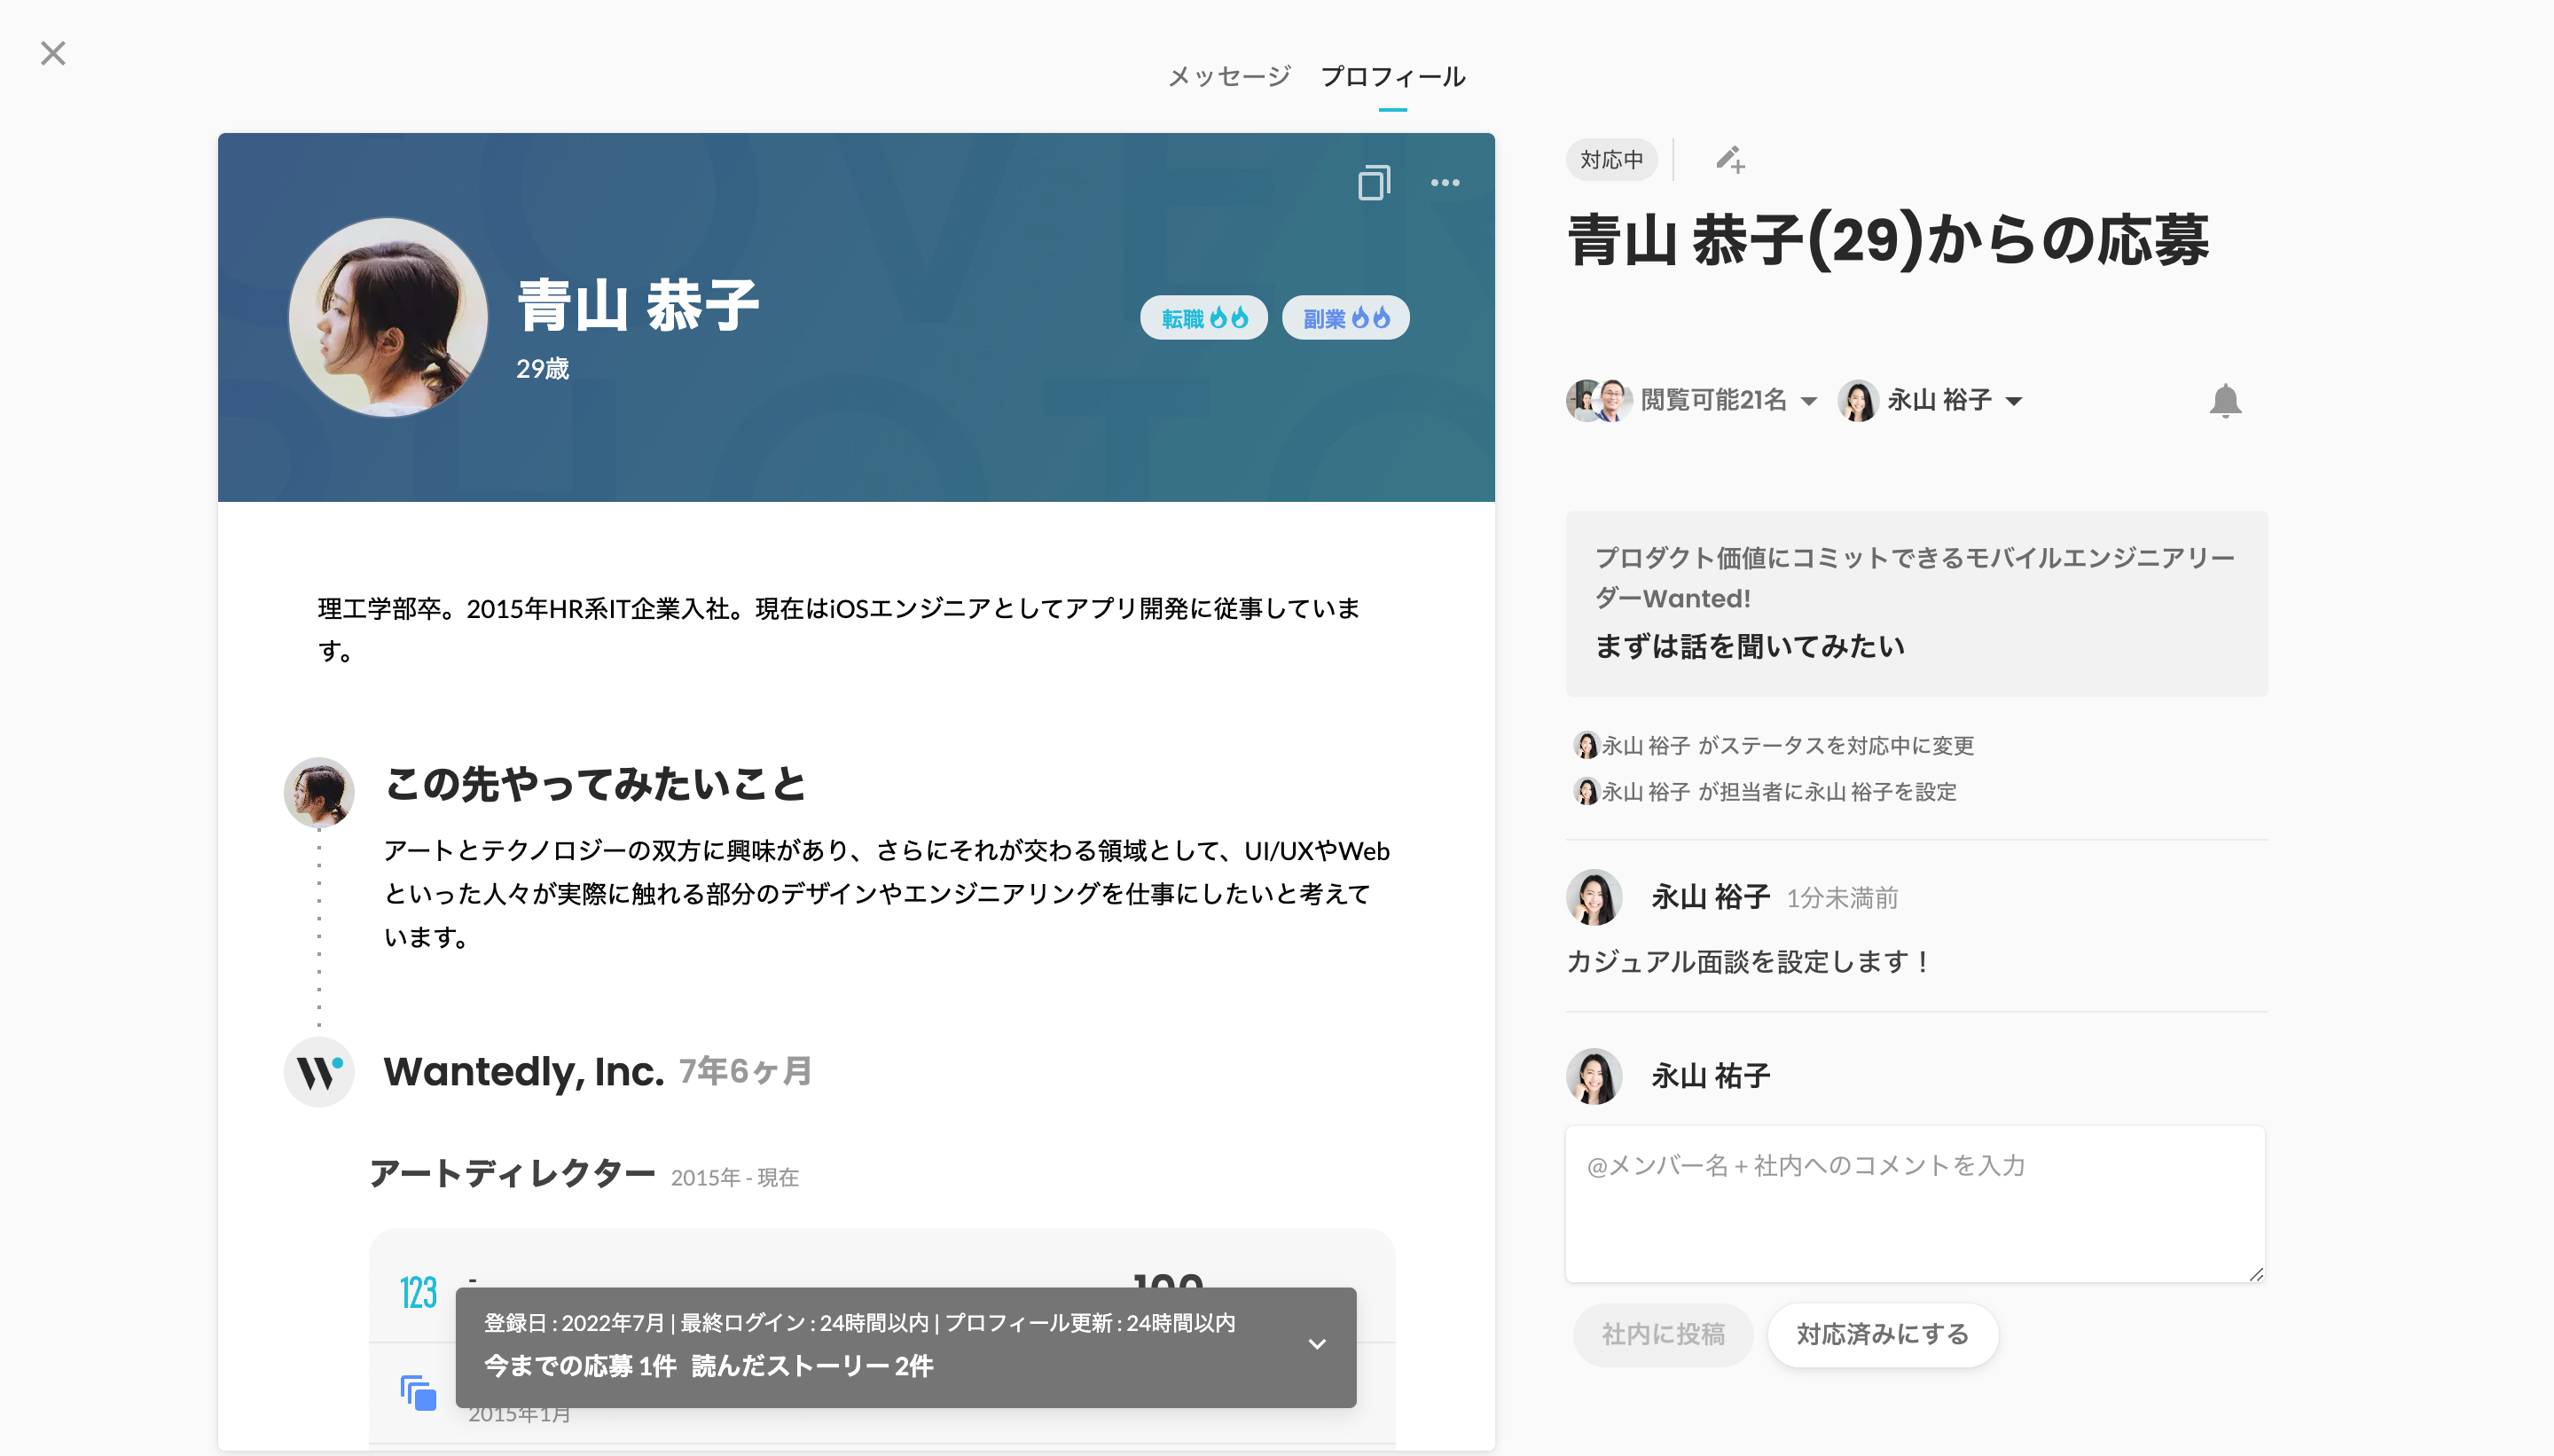2554x1456 pixels.
Task: Select the プロフィール tab
Action: tap(1392, 77)
